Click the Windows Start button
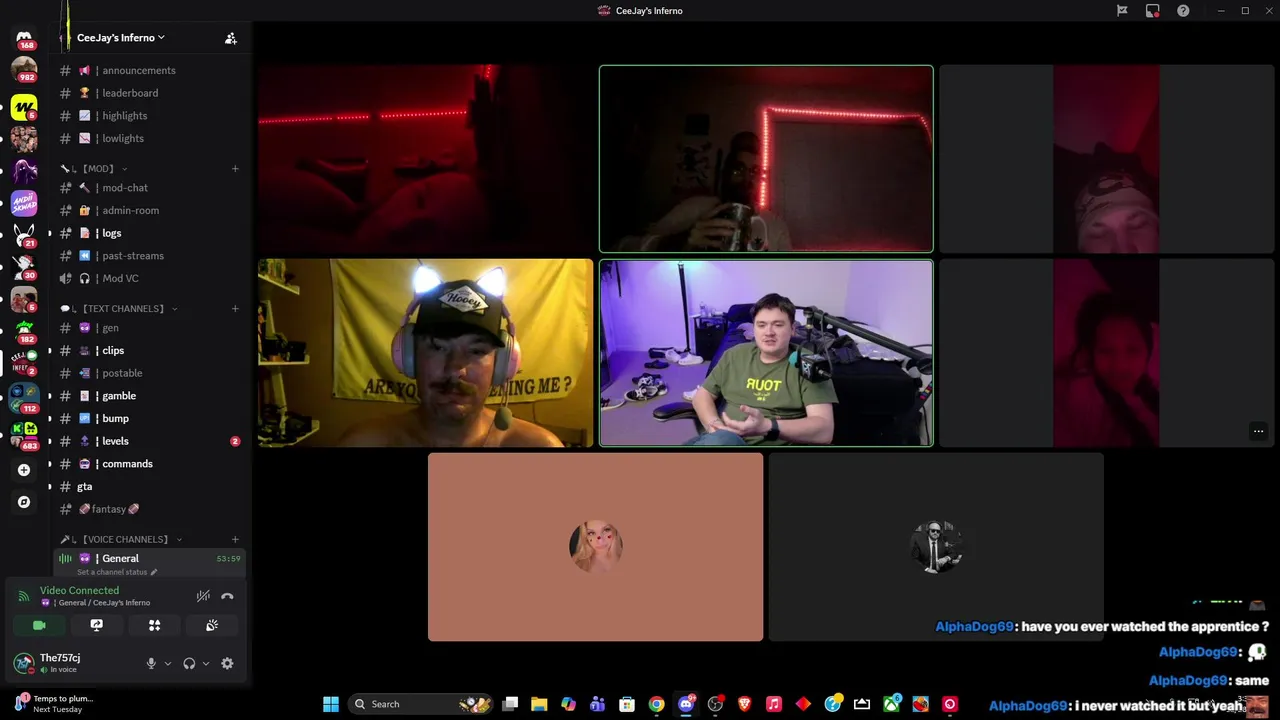The image size is (1280, 720). pos(330,704)
